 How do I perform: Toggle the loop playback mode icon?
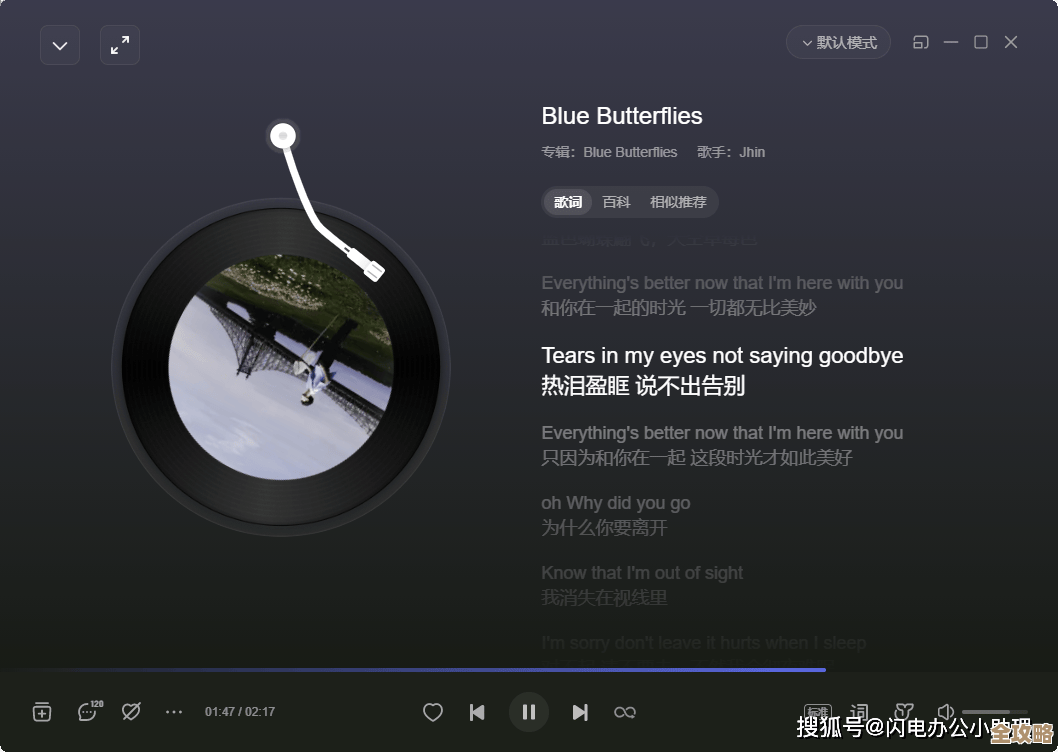(x=625, y=712)
